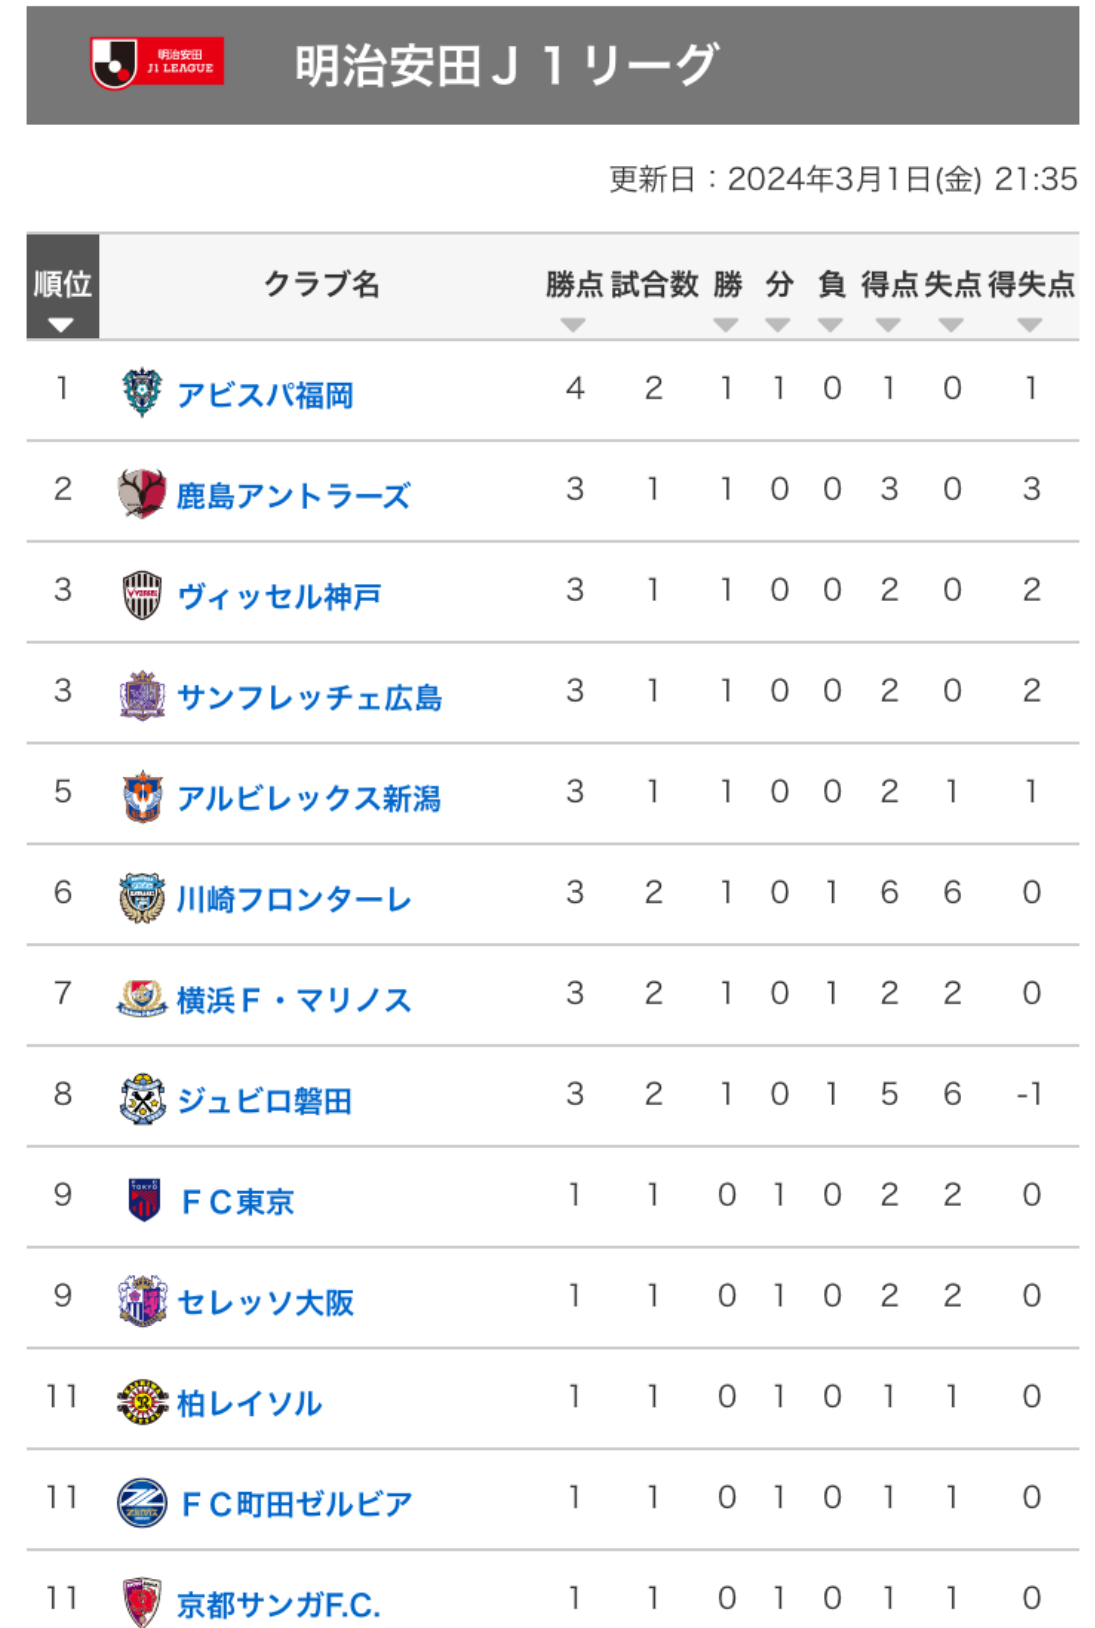Image resolution: width=1095 pixels, height=1628 pixels.
Task: Select the Vissel Kobe striped emblem
Action: (142, 594)
